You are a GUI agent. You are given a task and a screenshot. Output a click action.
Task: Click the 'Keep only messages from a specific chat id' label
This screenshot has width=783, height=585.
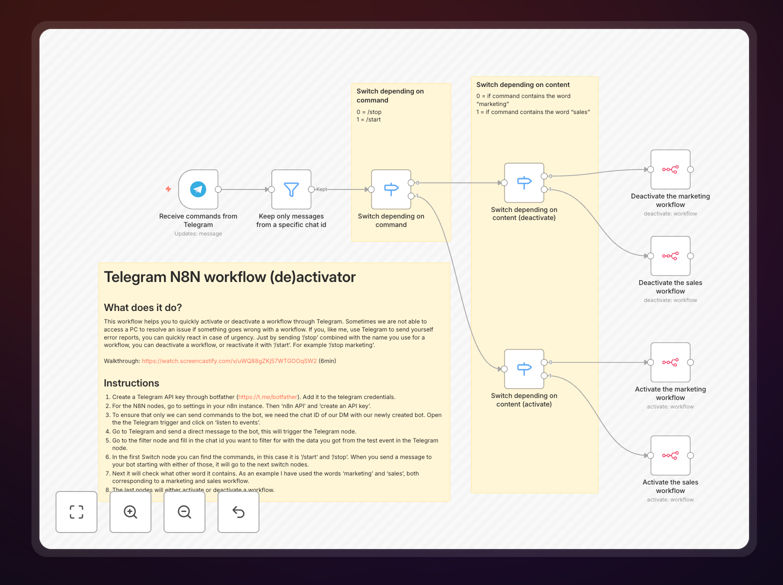click(291, 220)
